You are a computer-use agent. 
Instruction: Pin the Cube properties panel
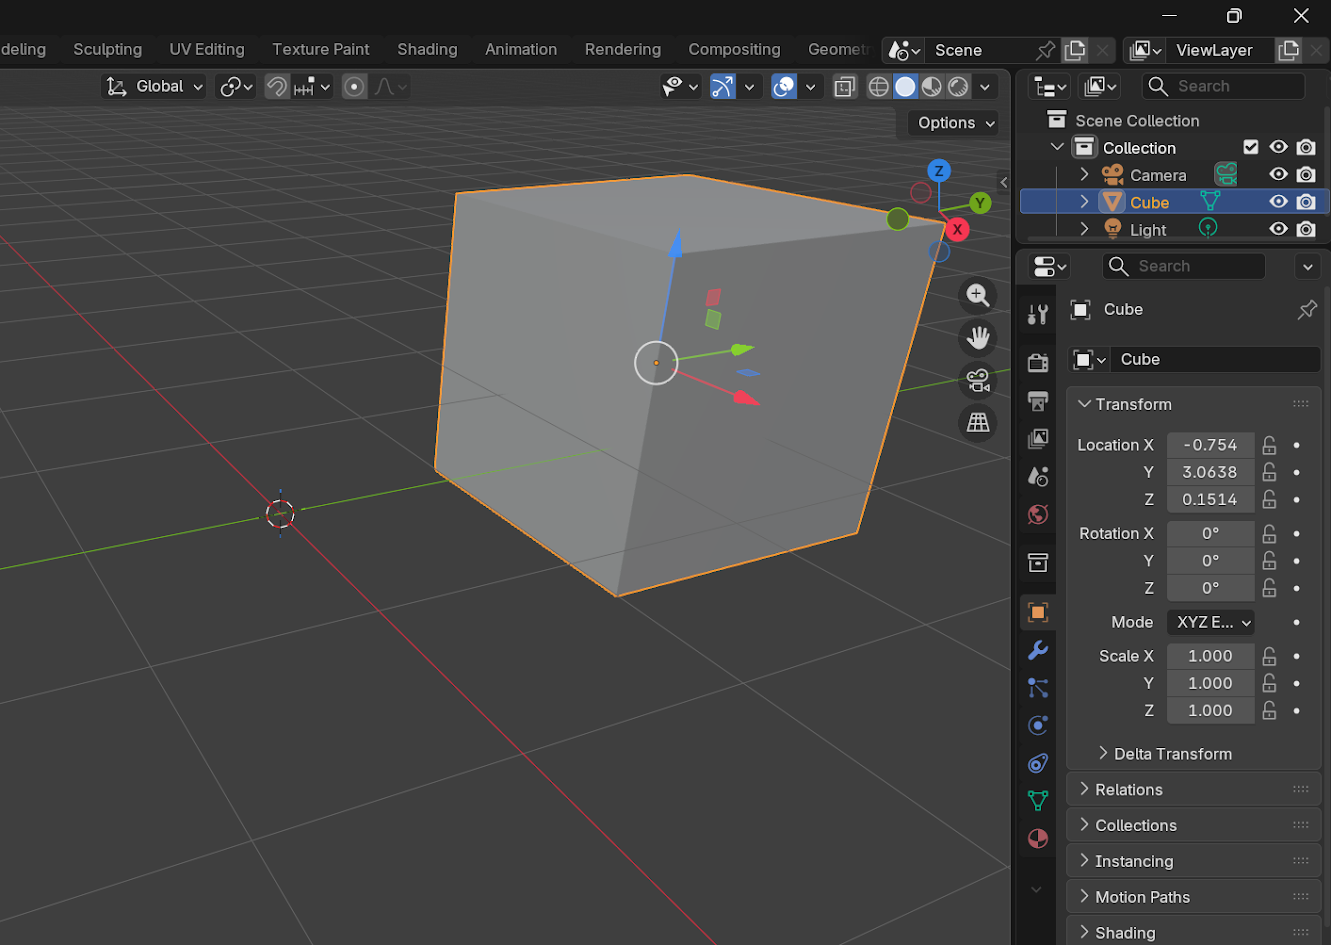point(1306,310)
